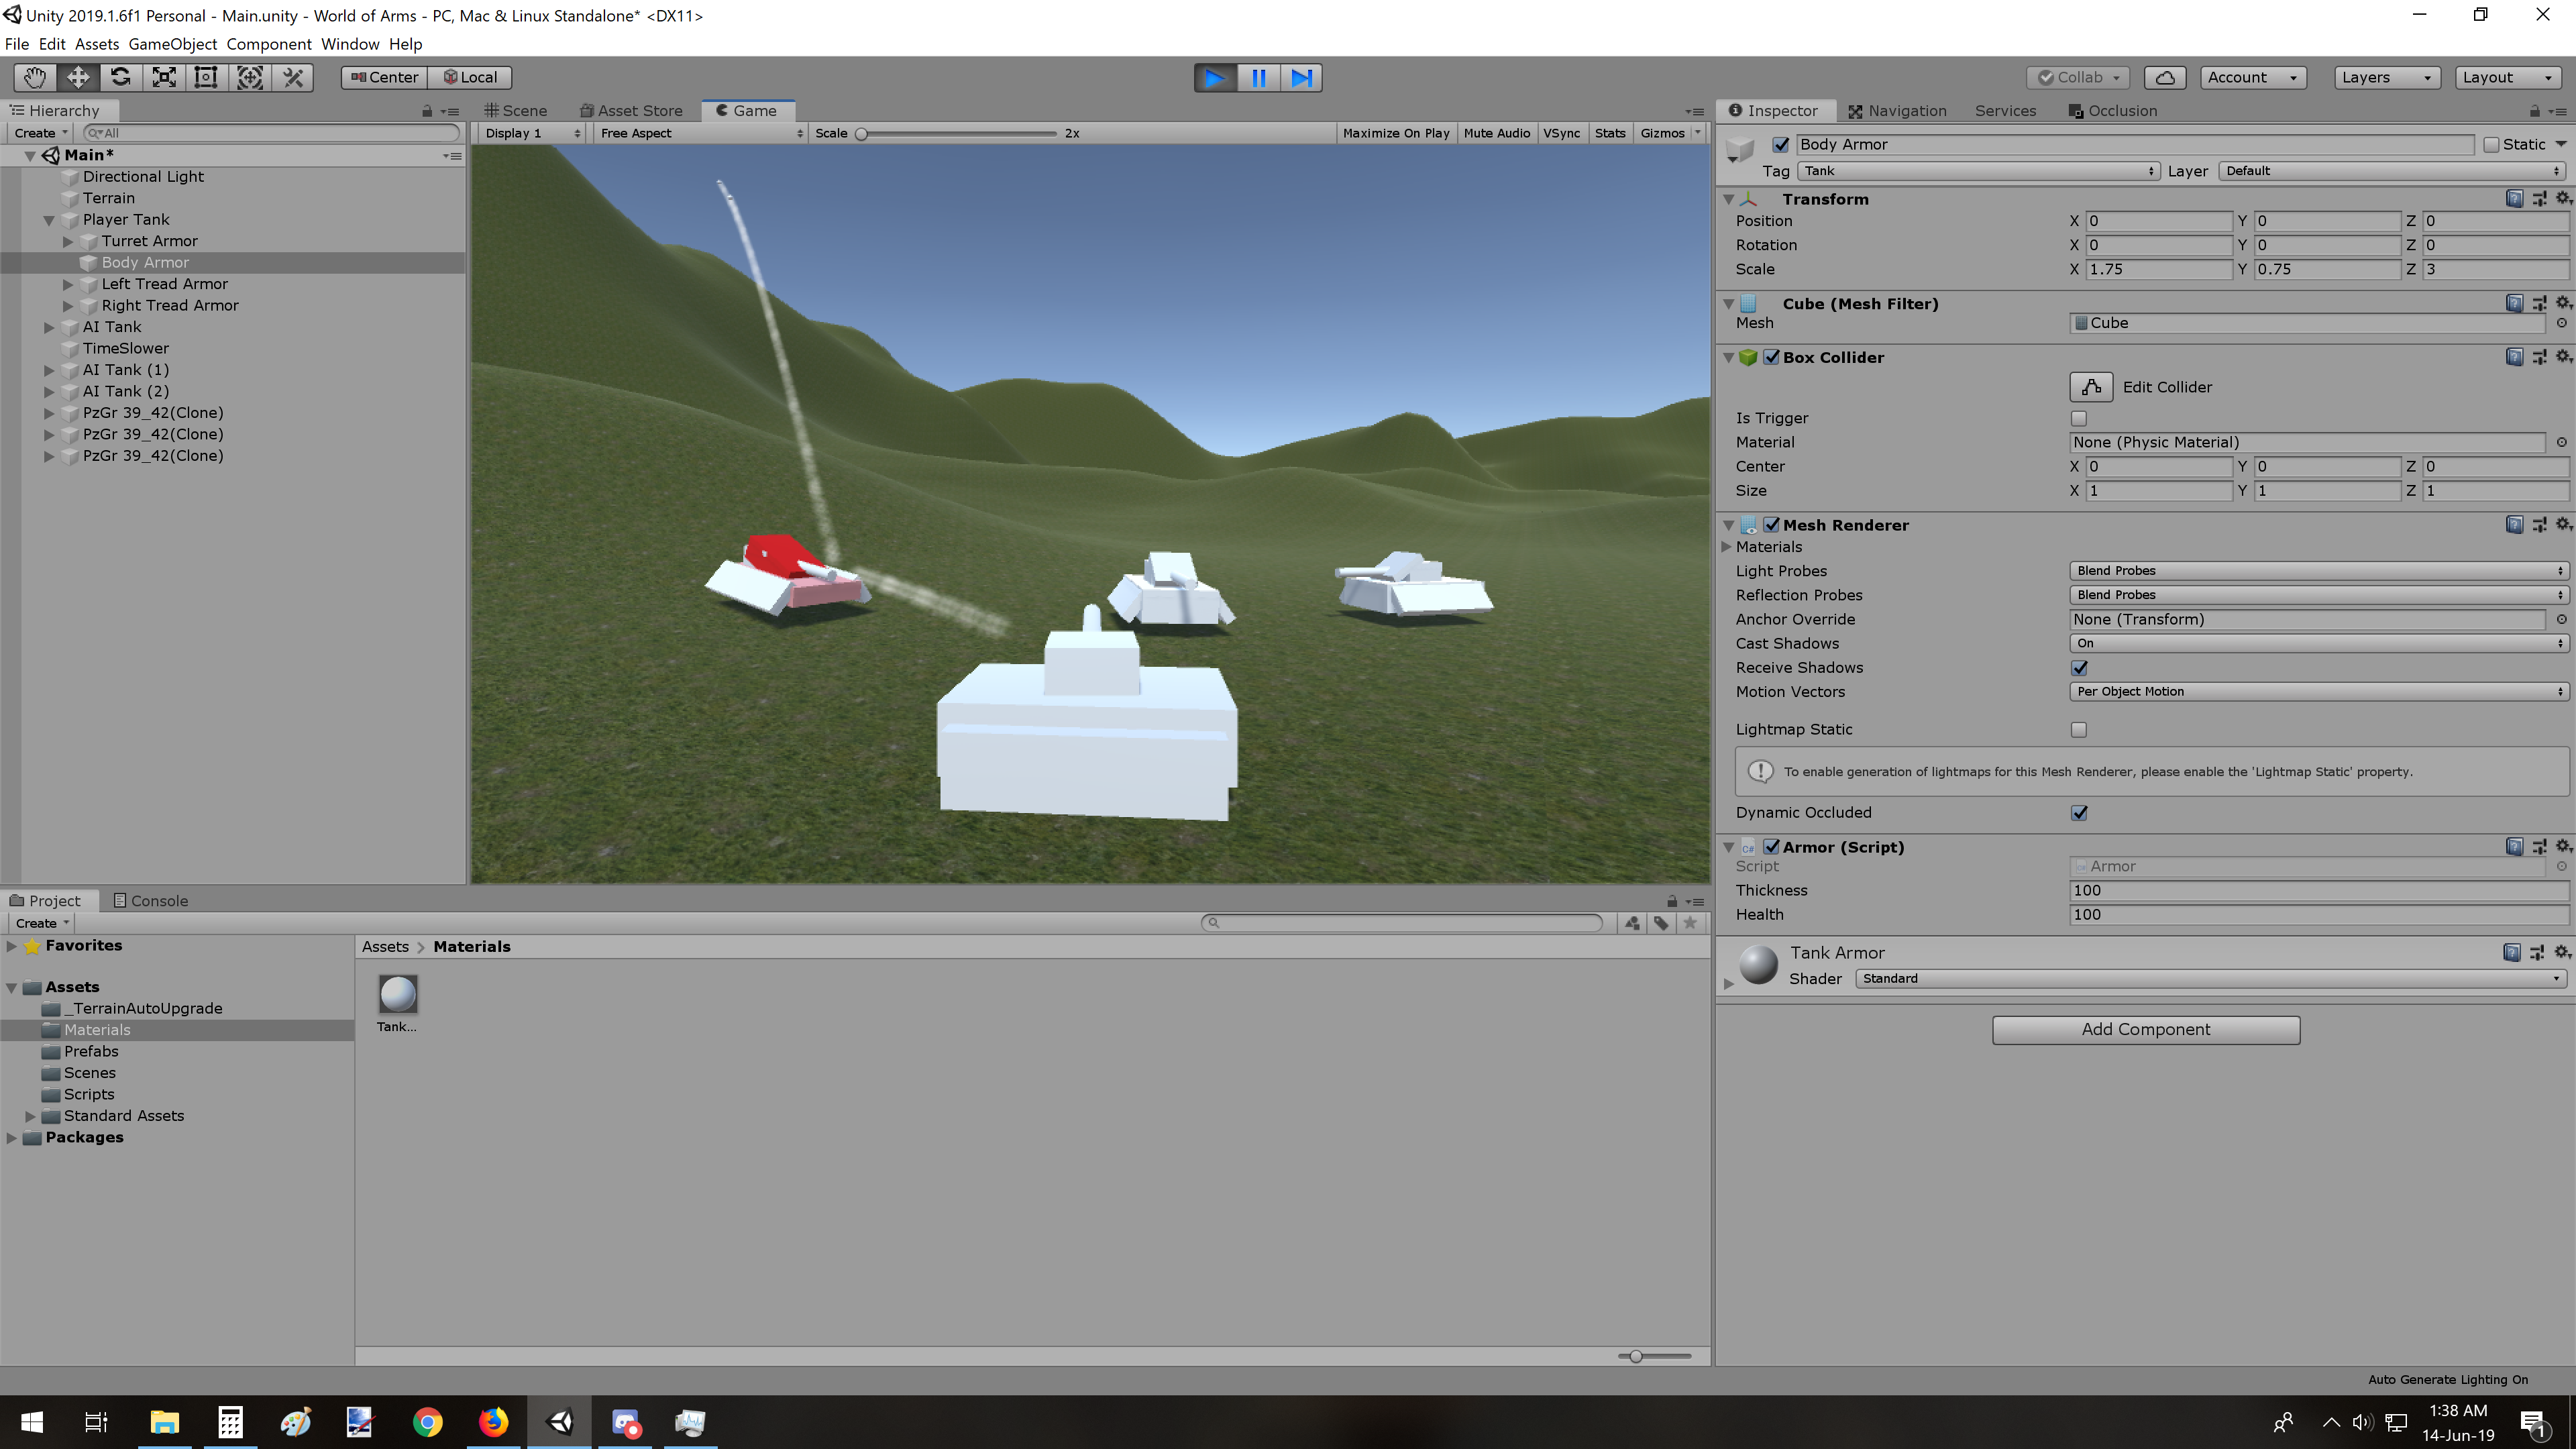
Task: Open the Component menu
Action: [x=269, y=44]
